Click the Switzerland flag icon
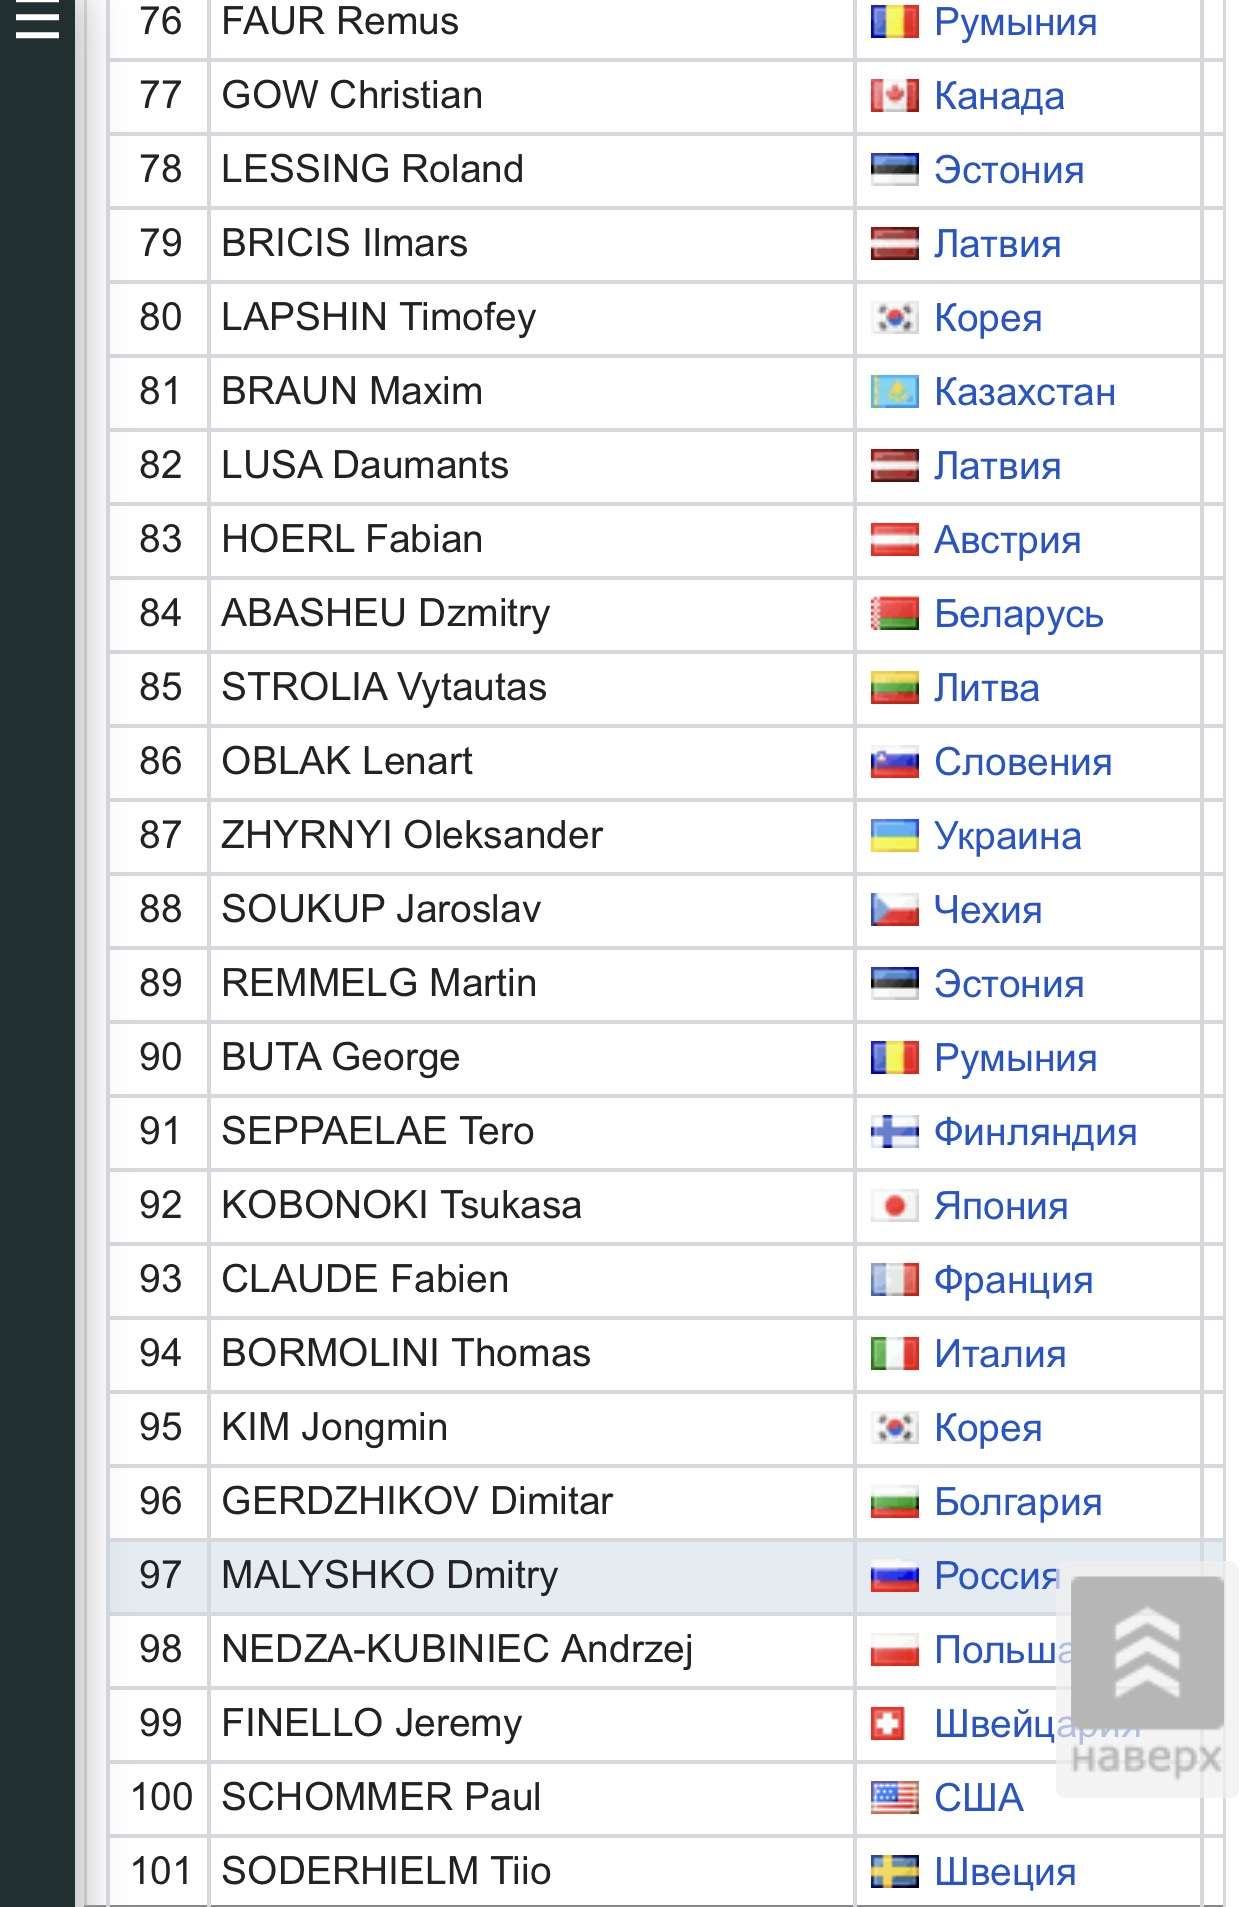Screen dimensions: 1242x1907 point(887,1724)
